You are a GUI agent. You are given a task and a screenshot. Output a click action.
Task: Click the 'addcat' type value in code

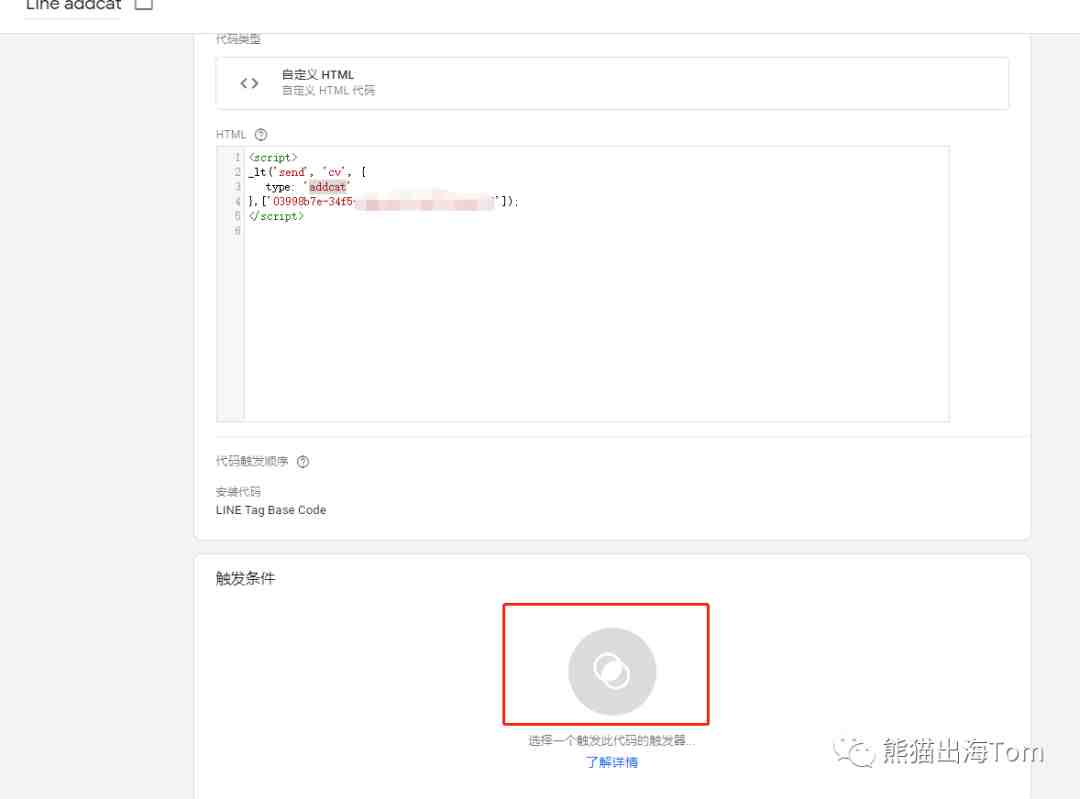click(x=327, y=187)
